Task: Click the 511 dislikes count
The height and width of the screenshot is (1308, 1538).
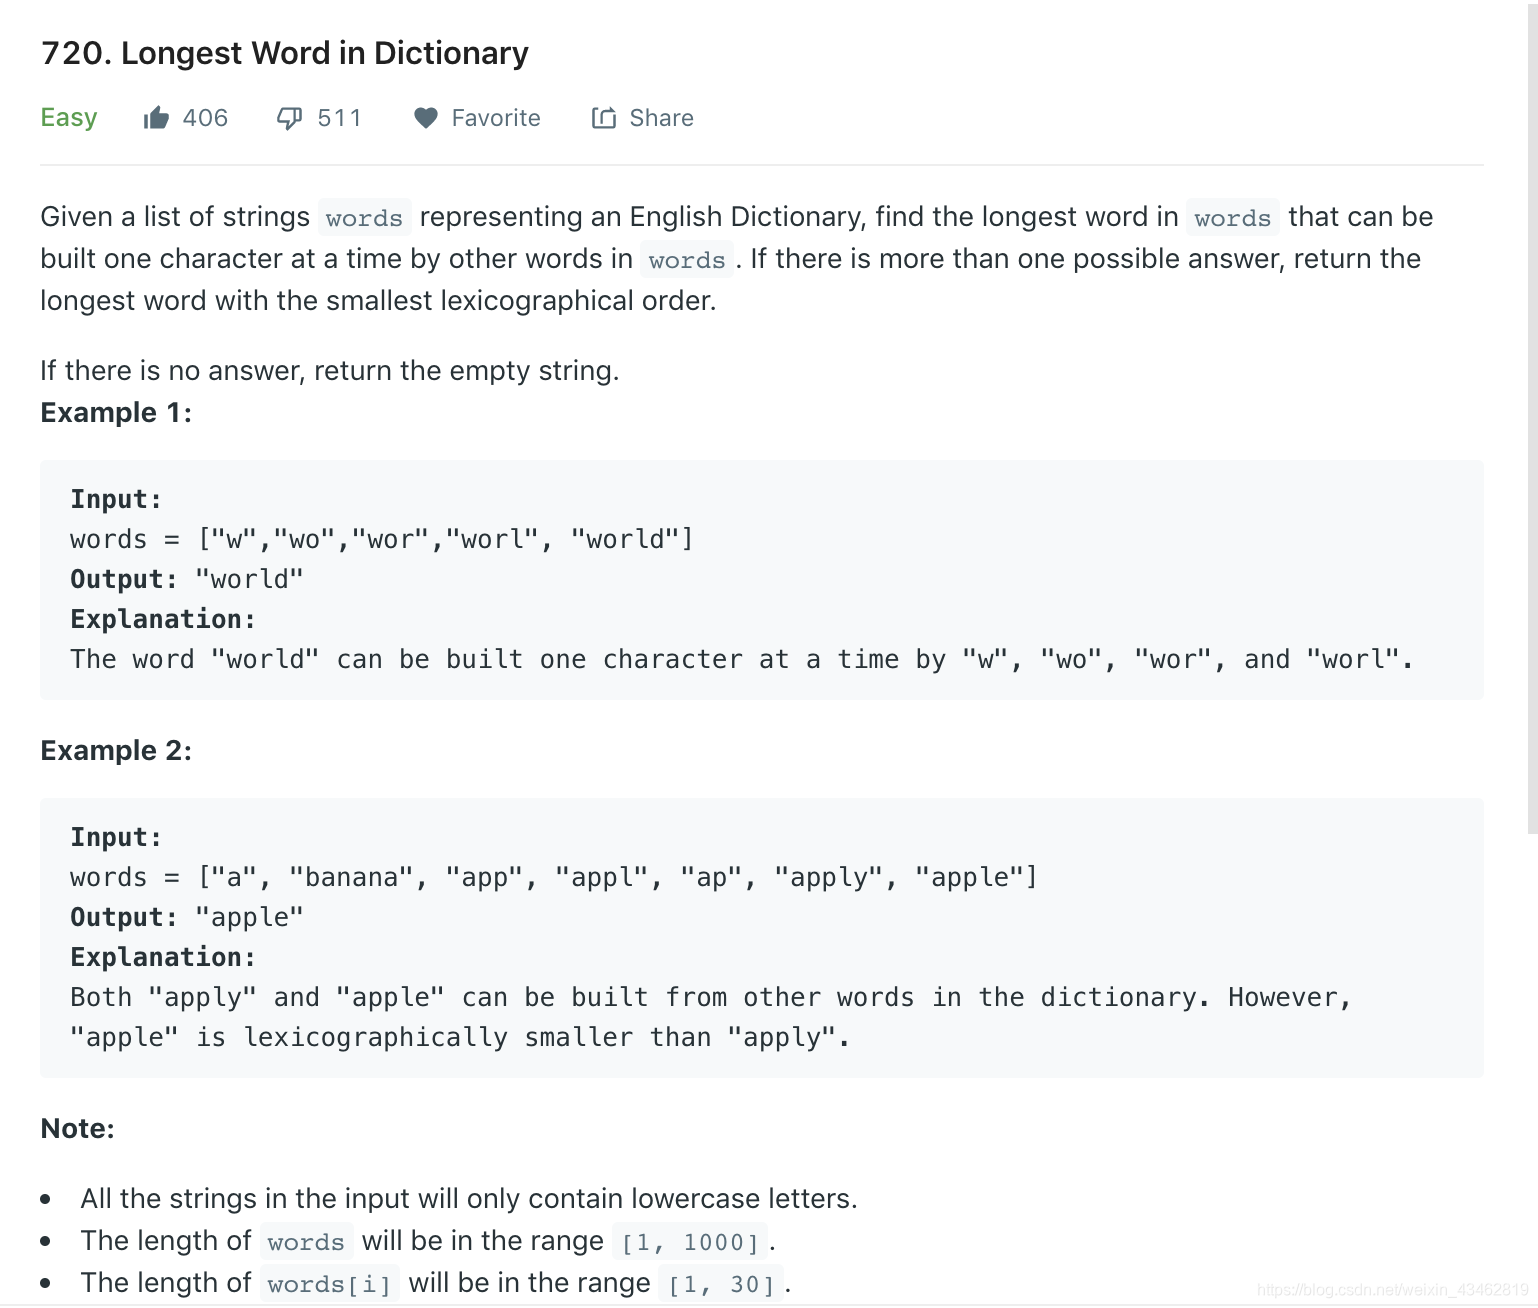Action: (x=339, y=118)
